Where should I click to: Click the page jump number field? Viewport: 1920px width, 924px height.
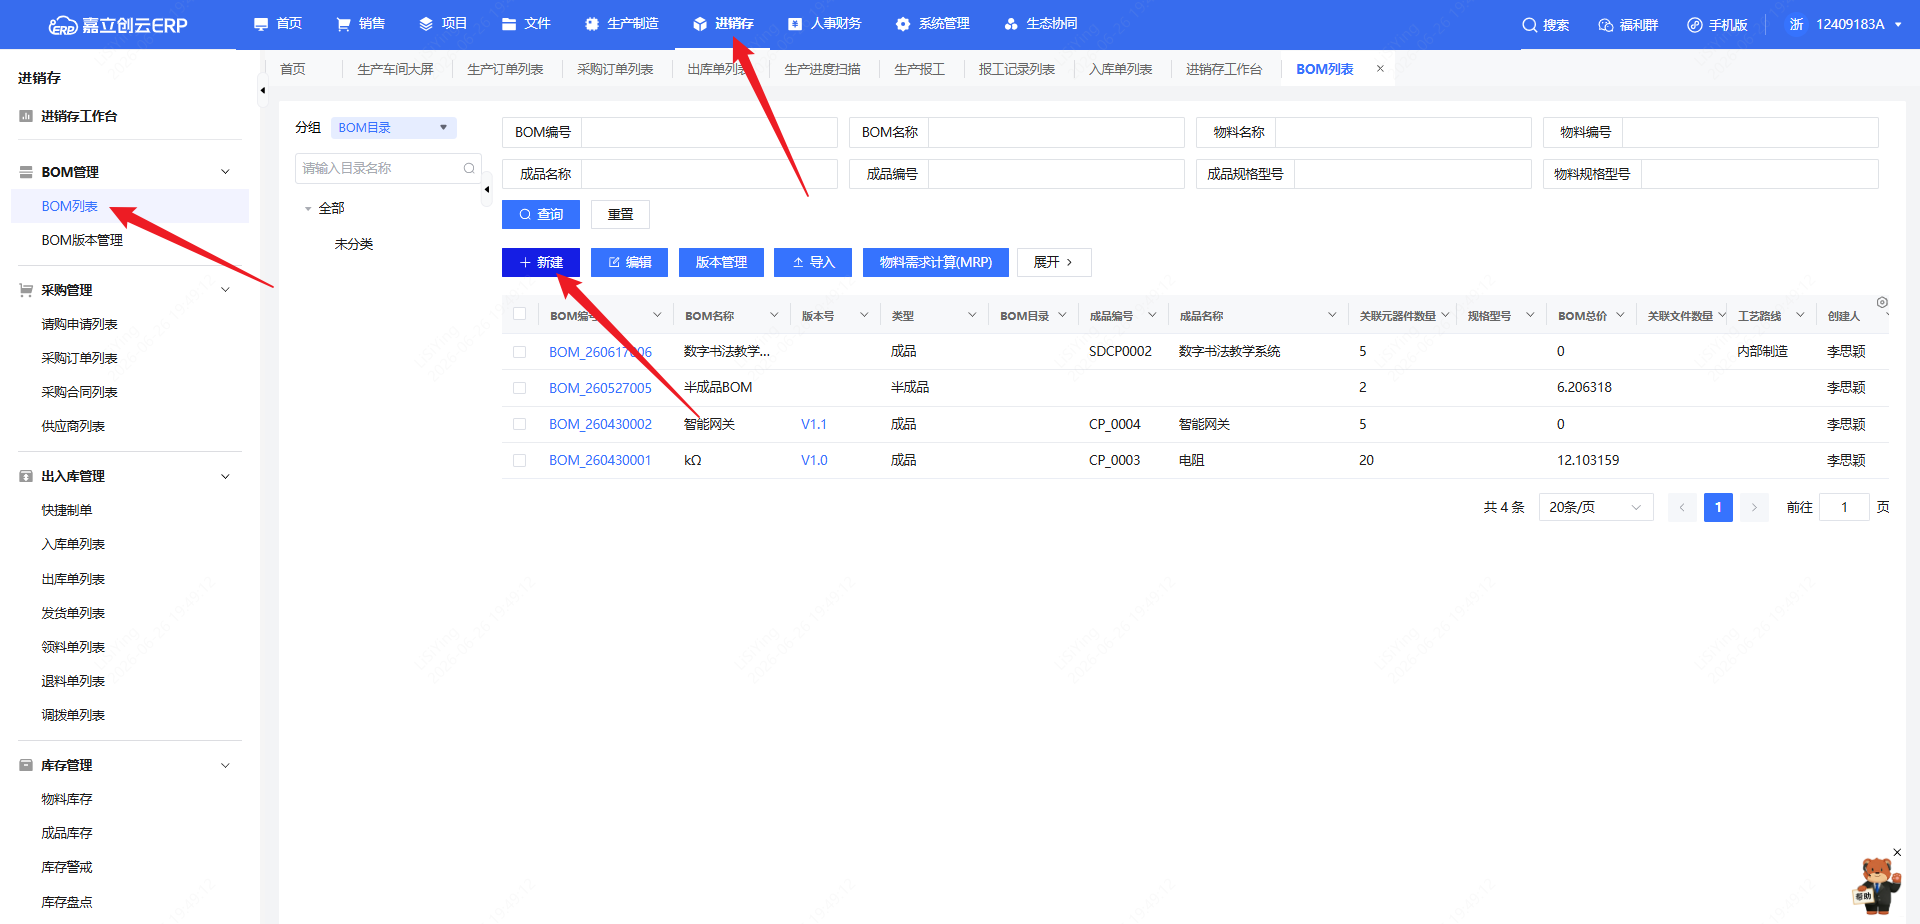pyautogui.click(x=1844, y=507)
